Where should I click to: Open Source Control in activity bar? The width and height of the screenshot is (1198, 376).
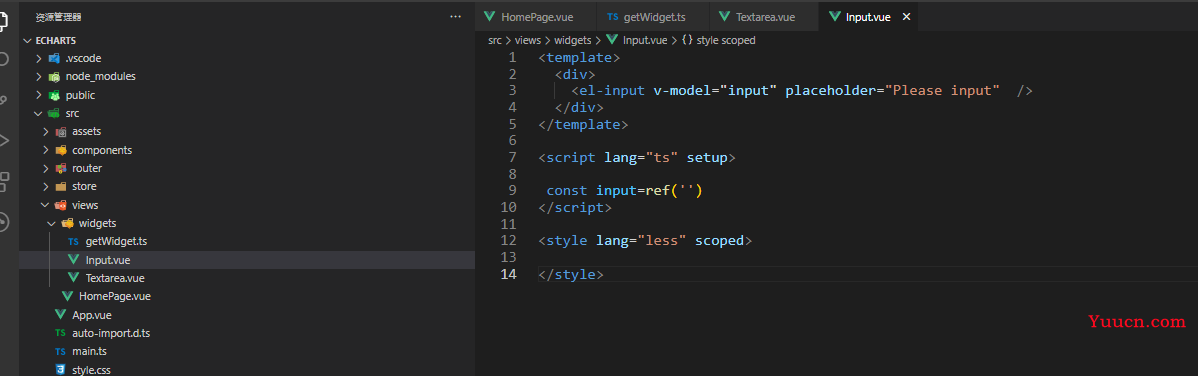3,99
